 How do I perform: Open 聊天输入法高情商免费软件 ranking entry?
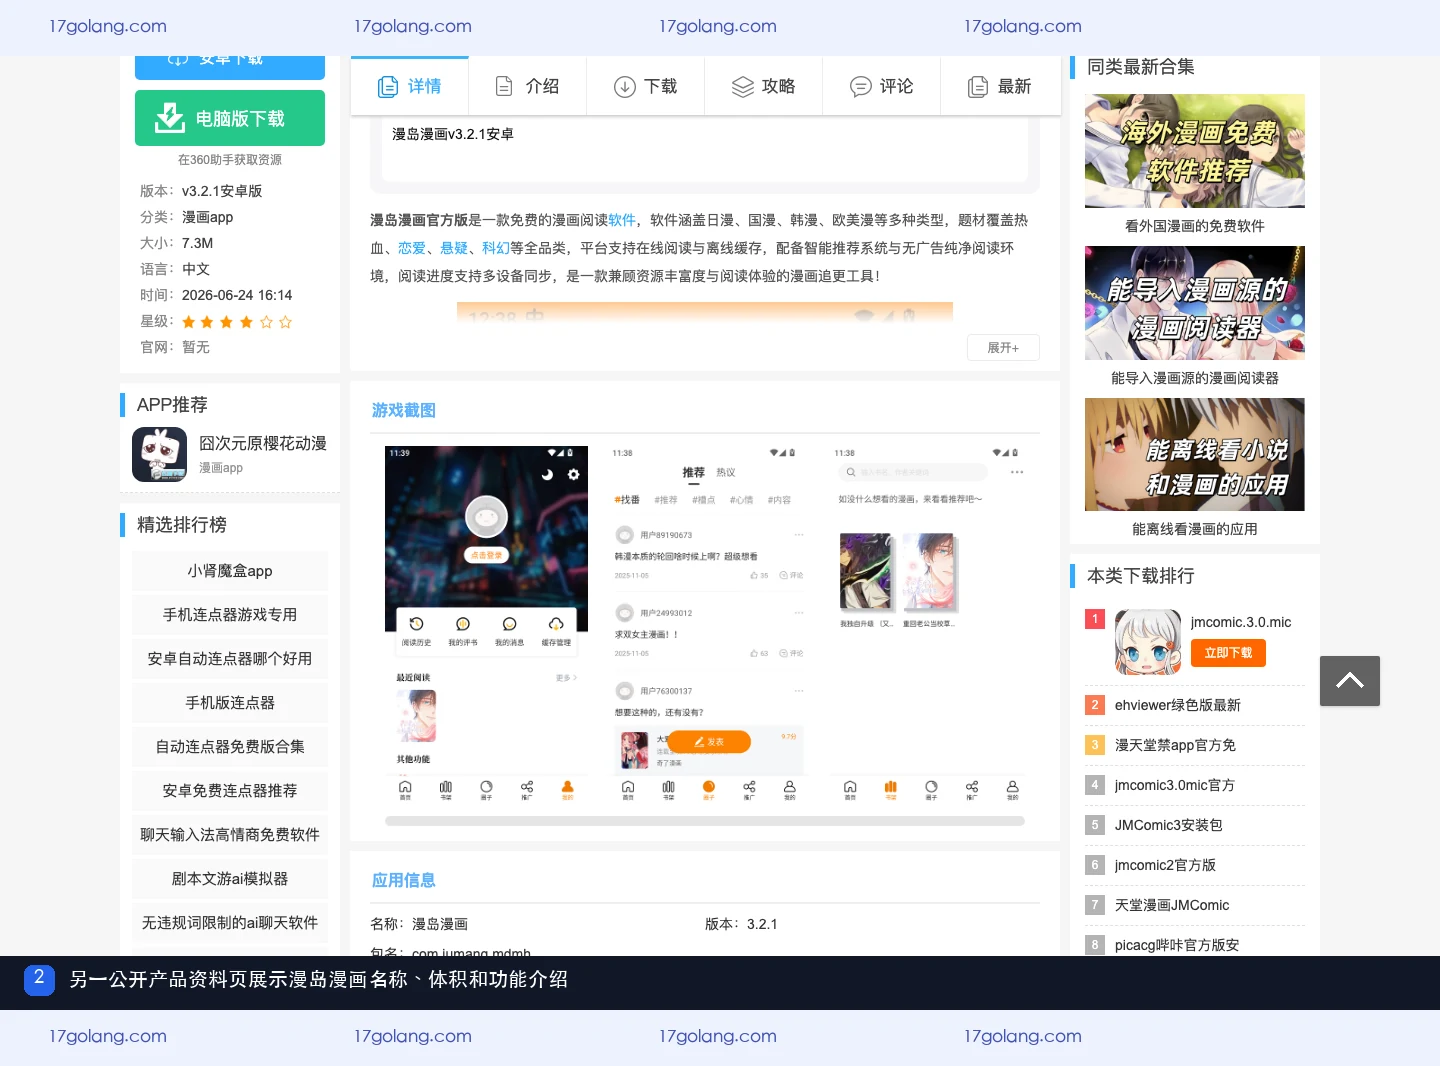(230, 835)
